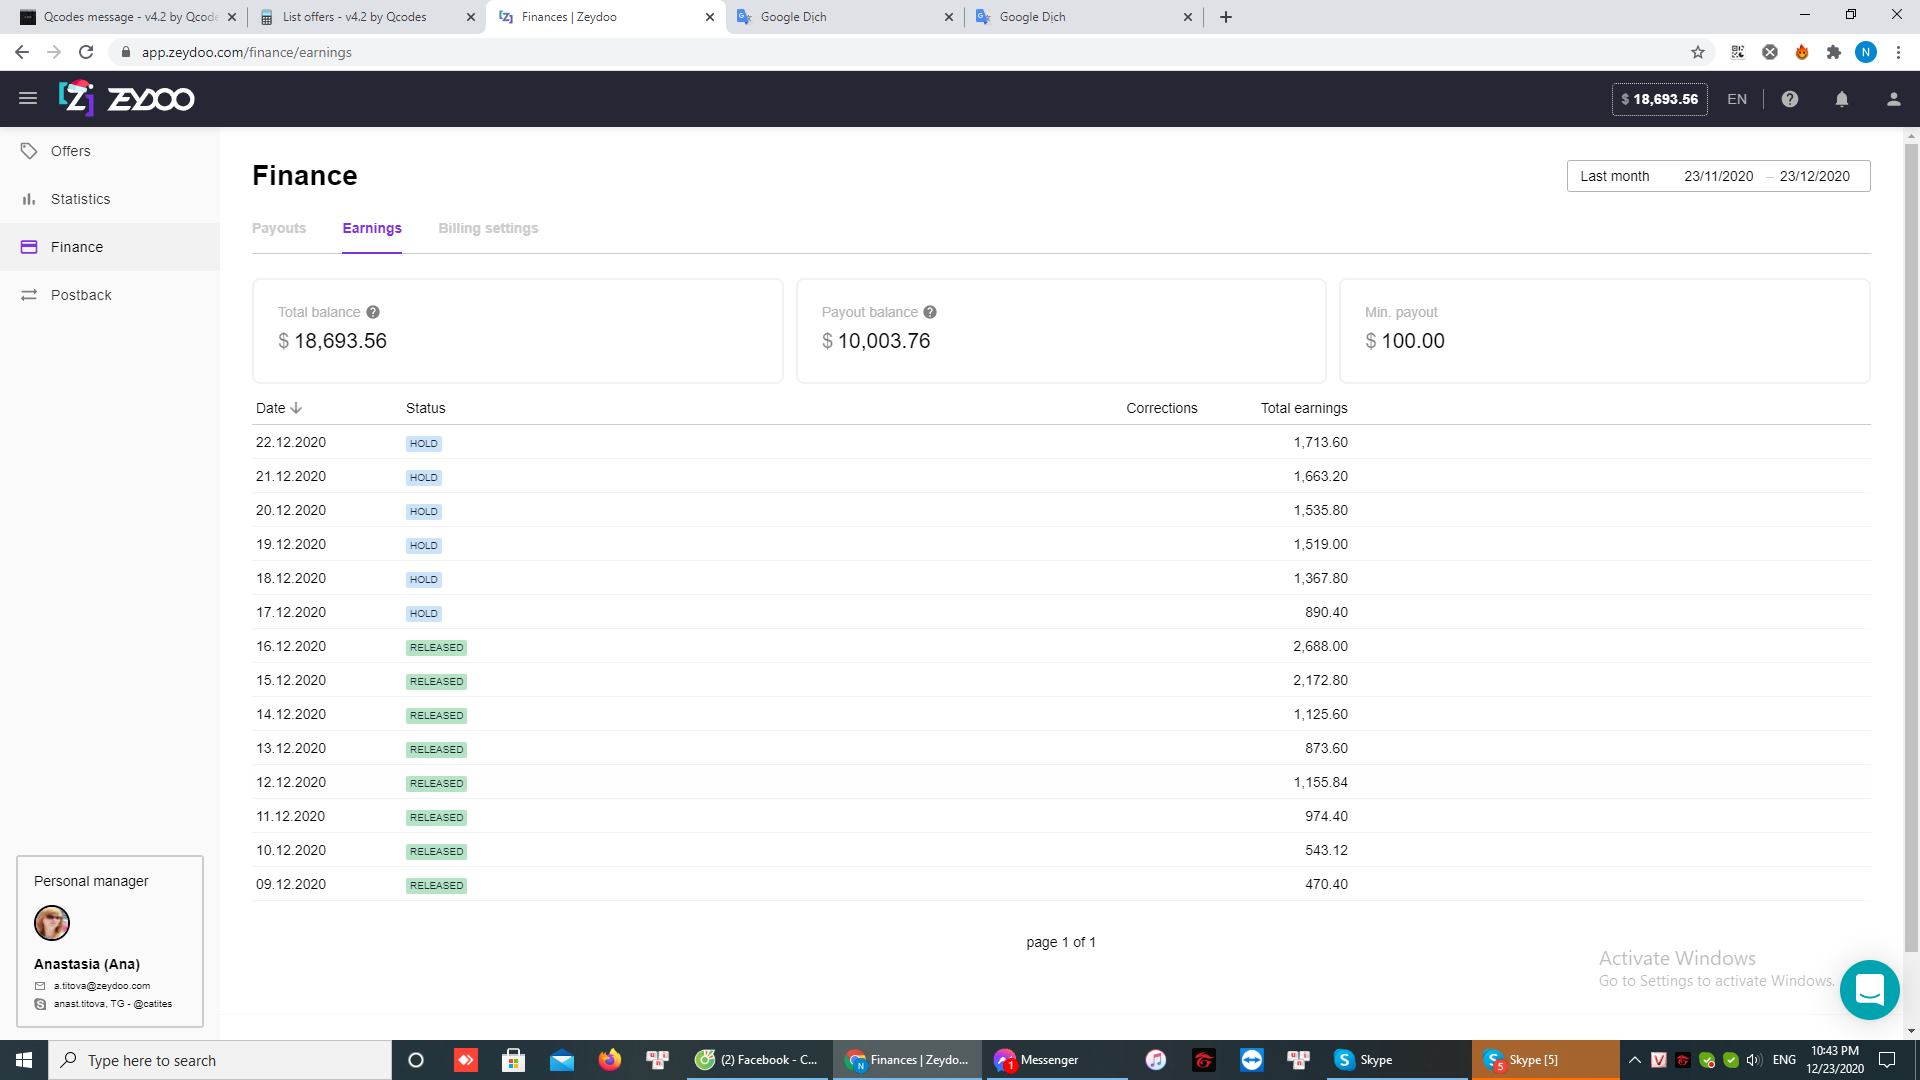The image size is (1920, 1080).
Task: Switch to the Payouts tab
Action: 279,228
